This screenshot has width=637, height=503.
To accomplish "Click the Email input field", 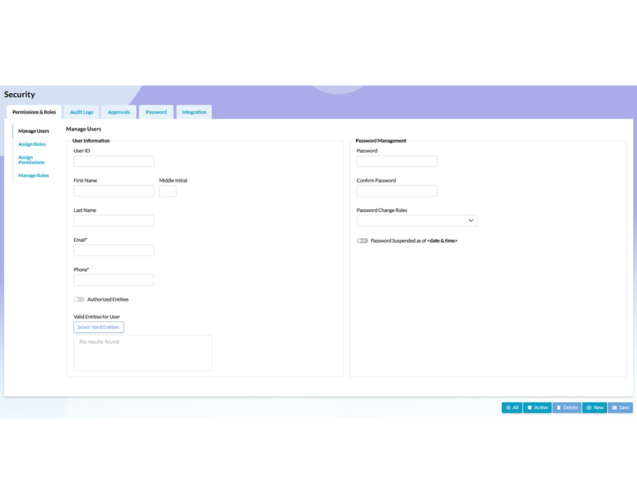I will pos(114,250).
